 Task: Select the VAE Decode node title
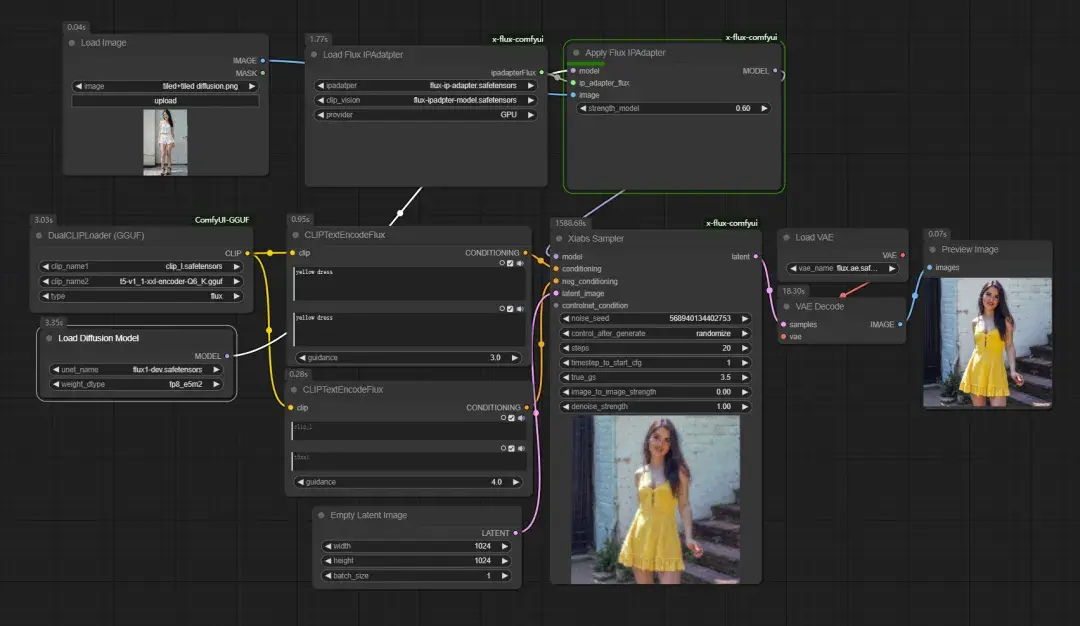(x=820, y=306)
